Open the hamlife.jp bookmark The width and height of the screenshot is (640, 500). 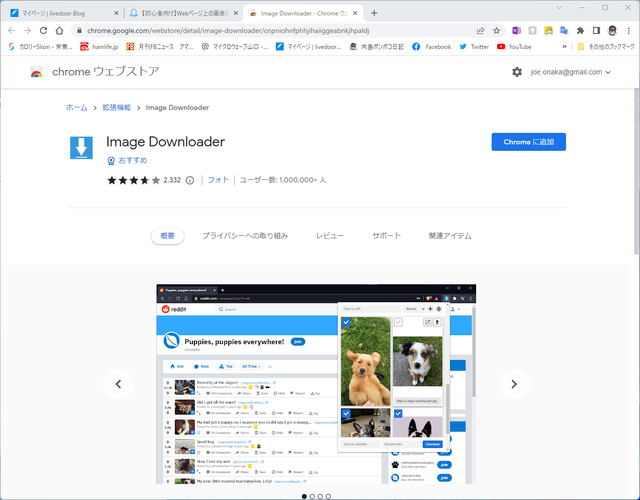tap(99, 47)
